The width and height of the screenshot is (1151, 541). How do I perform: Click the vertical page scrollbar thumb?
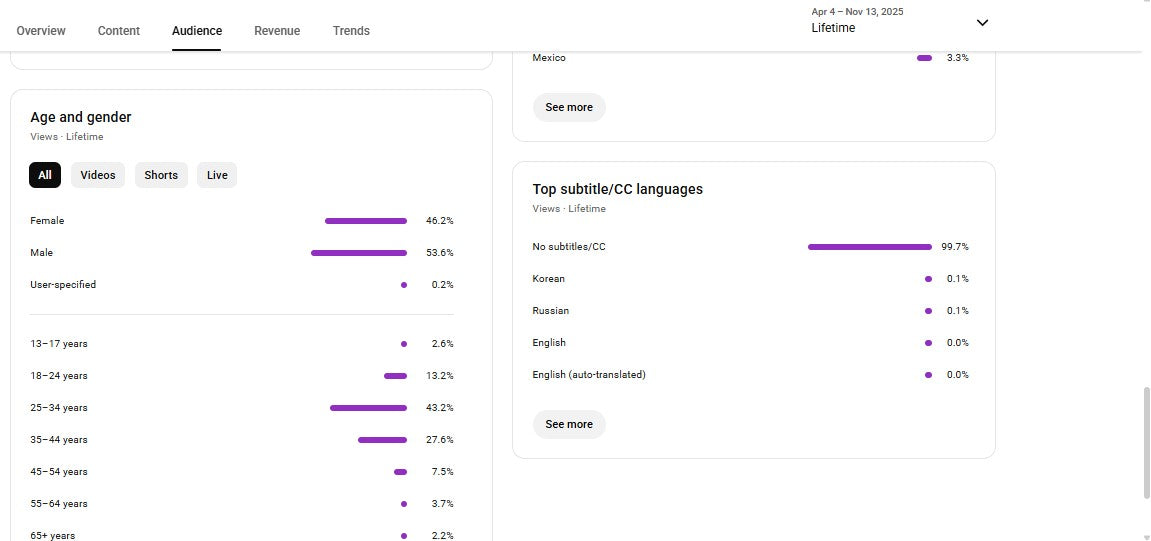point(1146,443)
